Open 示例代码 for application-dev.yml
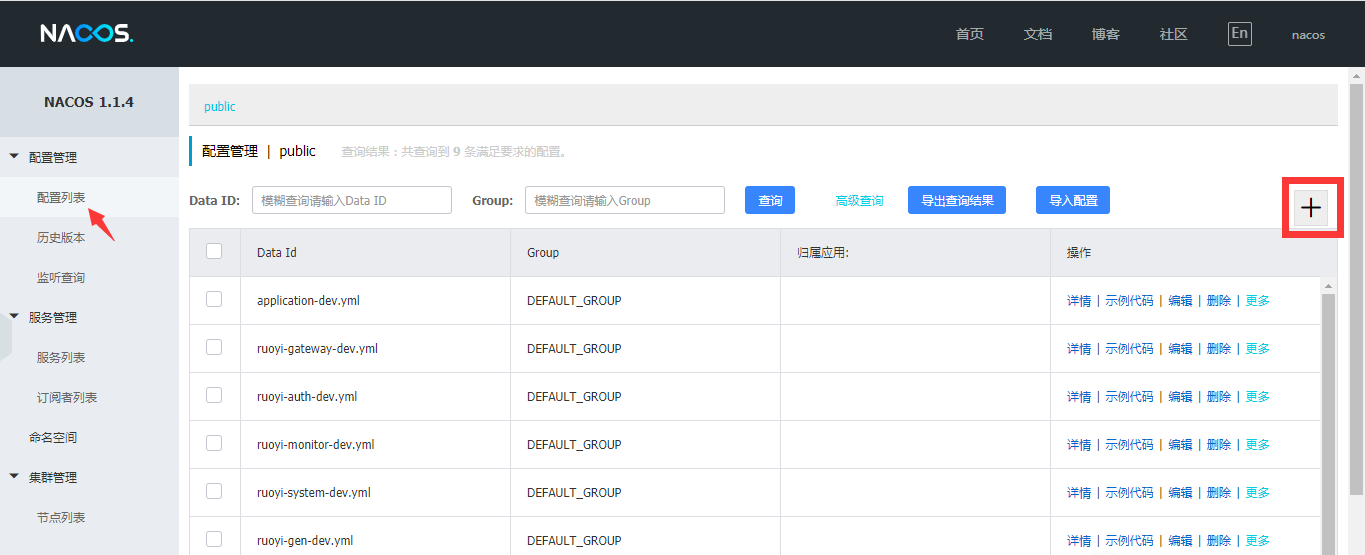 [x=1129, y=301]
